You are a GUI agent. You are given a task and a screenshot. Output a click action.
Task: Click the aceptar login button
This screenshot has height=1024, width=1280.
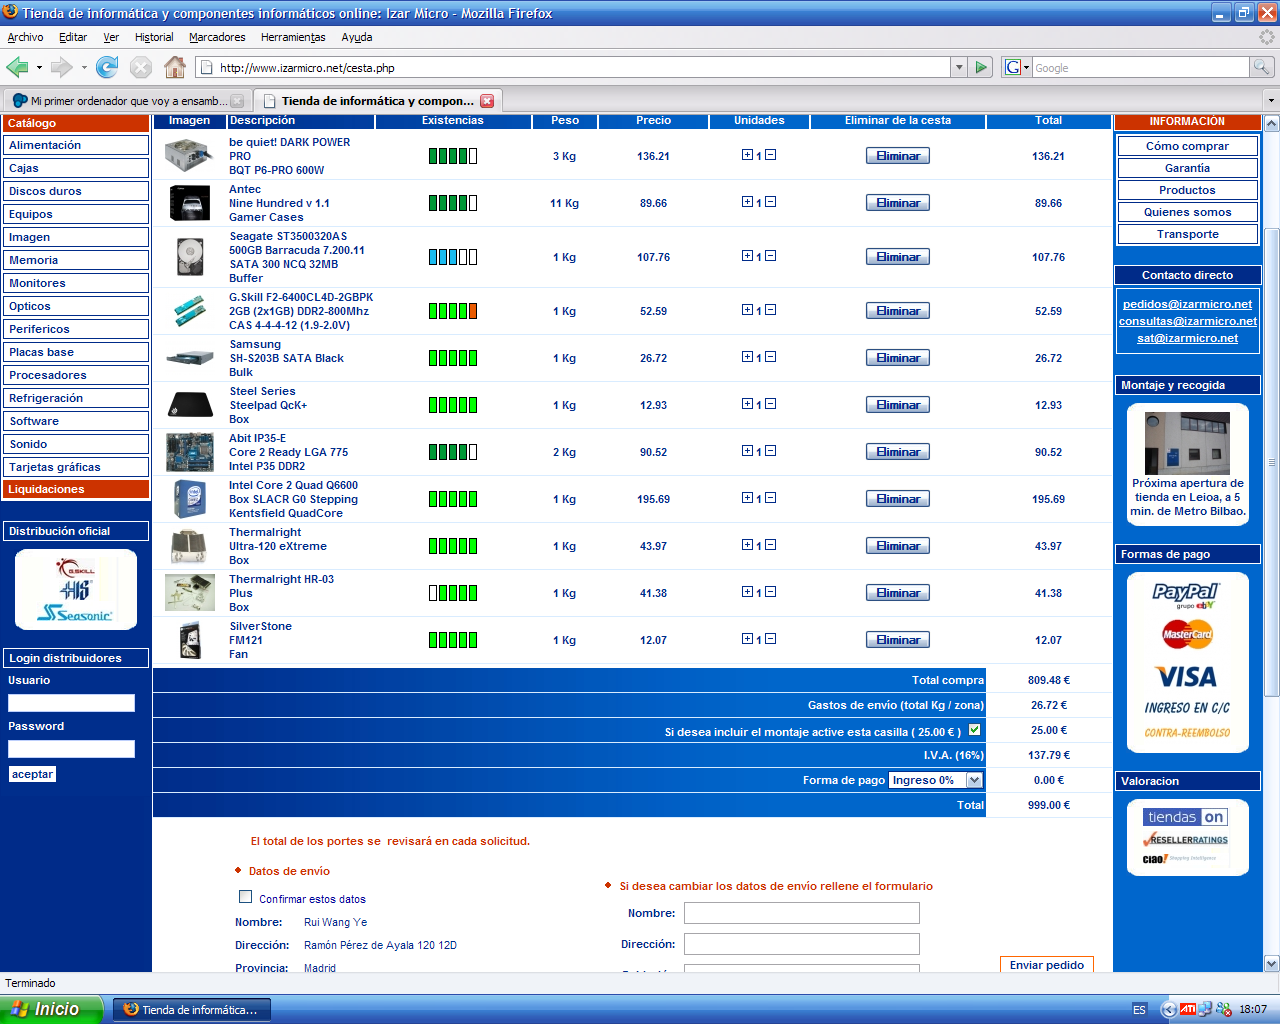point(32,774)
